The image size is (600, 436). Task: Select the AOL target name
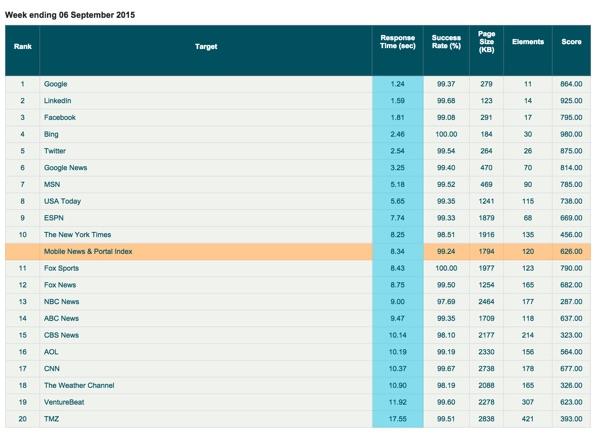click(x=51, y=352)
